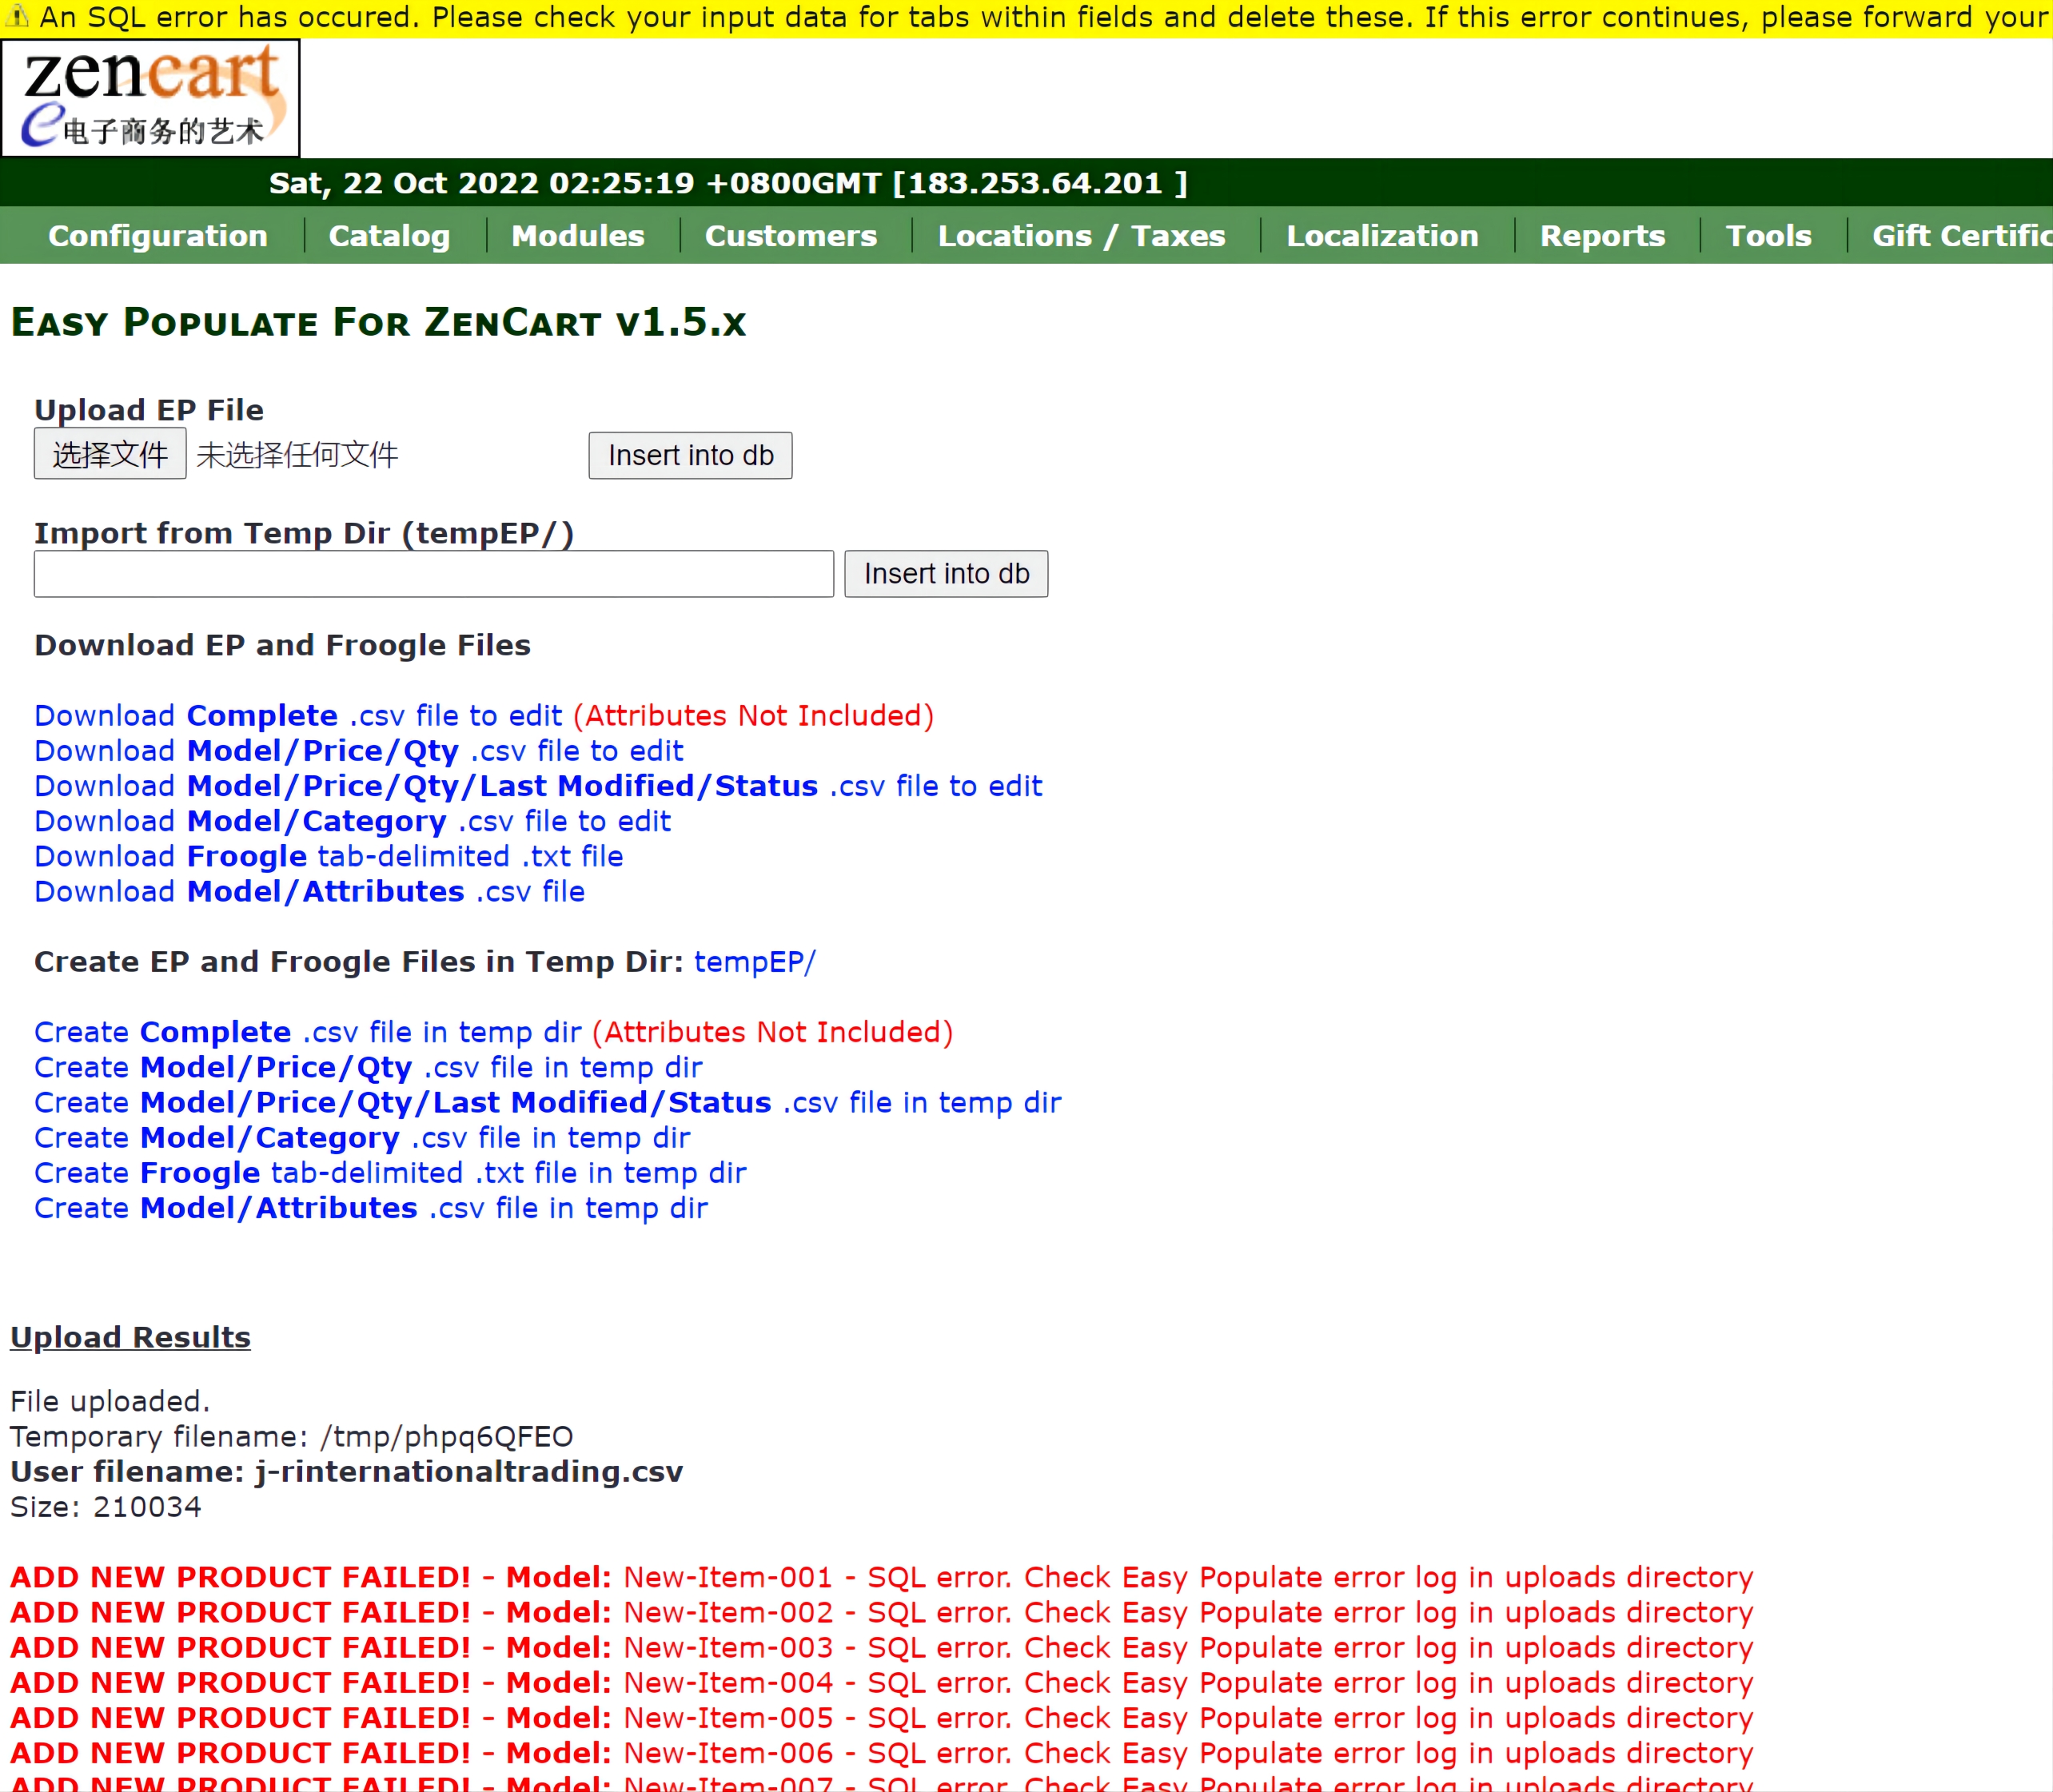2053x1792 pixels.
Task: Click the New-Item-001 failed product error line
Action: 882,1577
